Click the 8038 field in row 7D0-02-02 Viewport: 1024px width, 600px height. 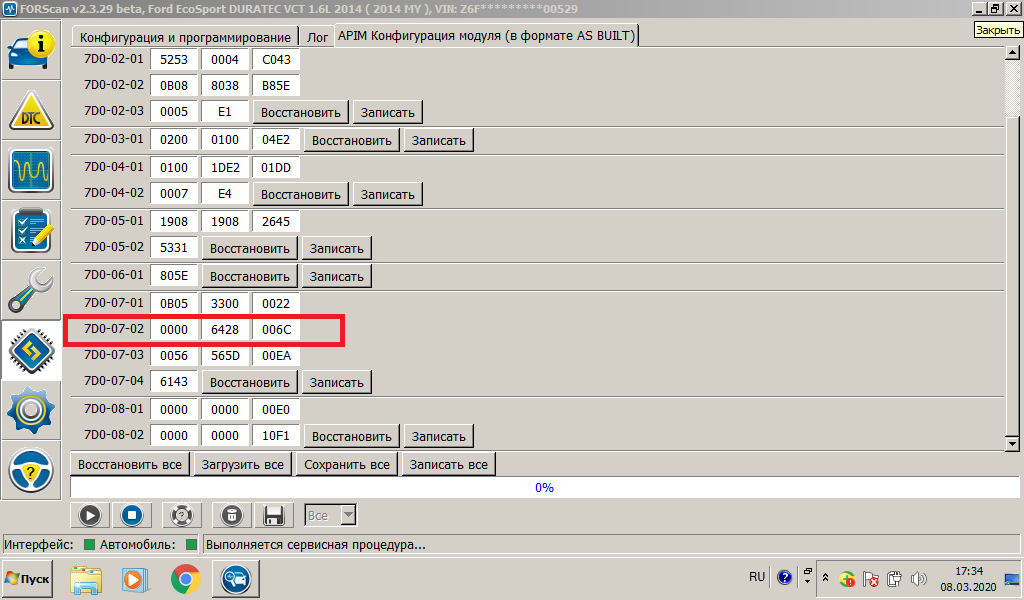tap(225, 86)
